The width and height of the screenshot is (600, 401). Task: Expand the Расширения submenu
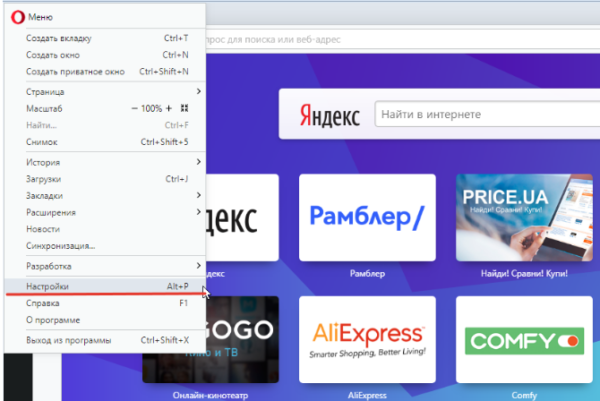click(105, 212)
